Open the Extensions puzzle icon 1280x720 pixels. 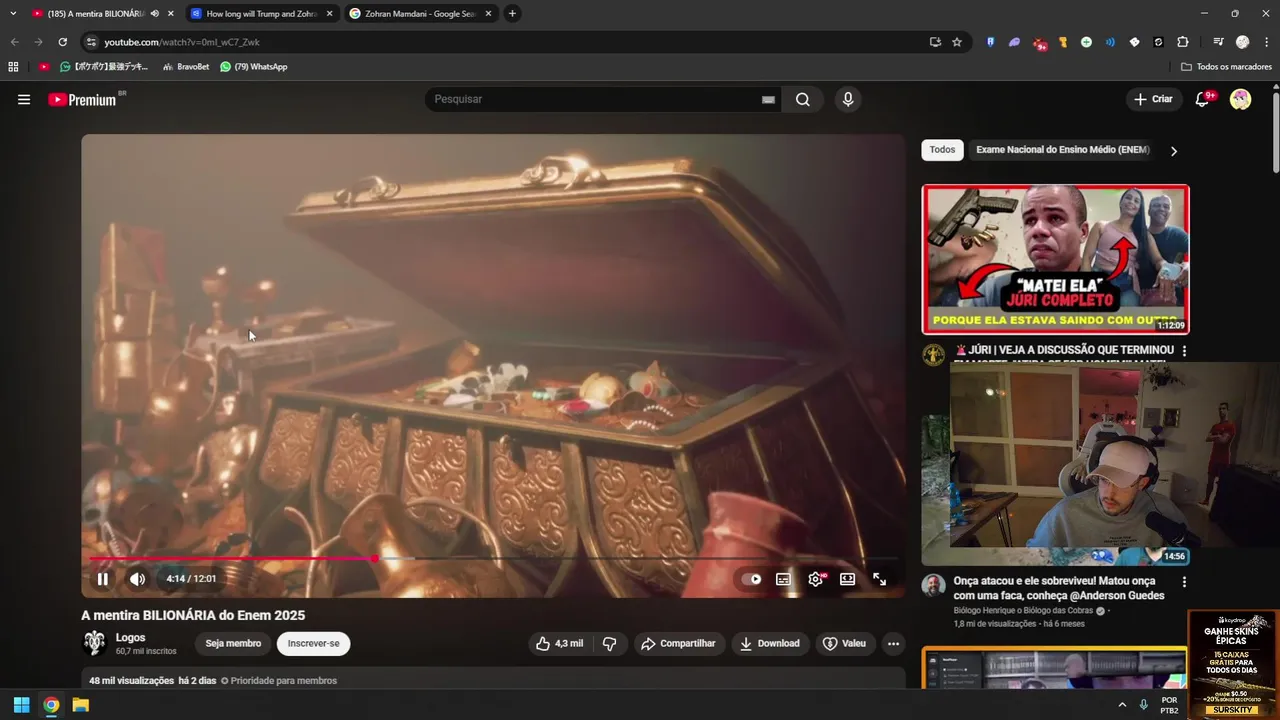tap(1183, 42)
